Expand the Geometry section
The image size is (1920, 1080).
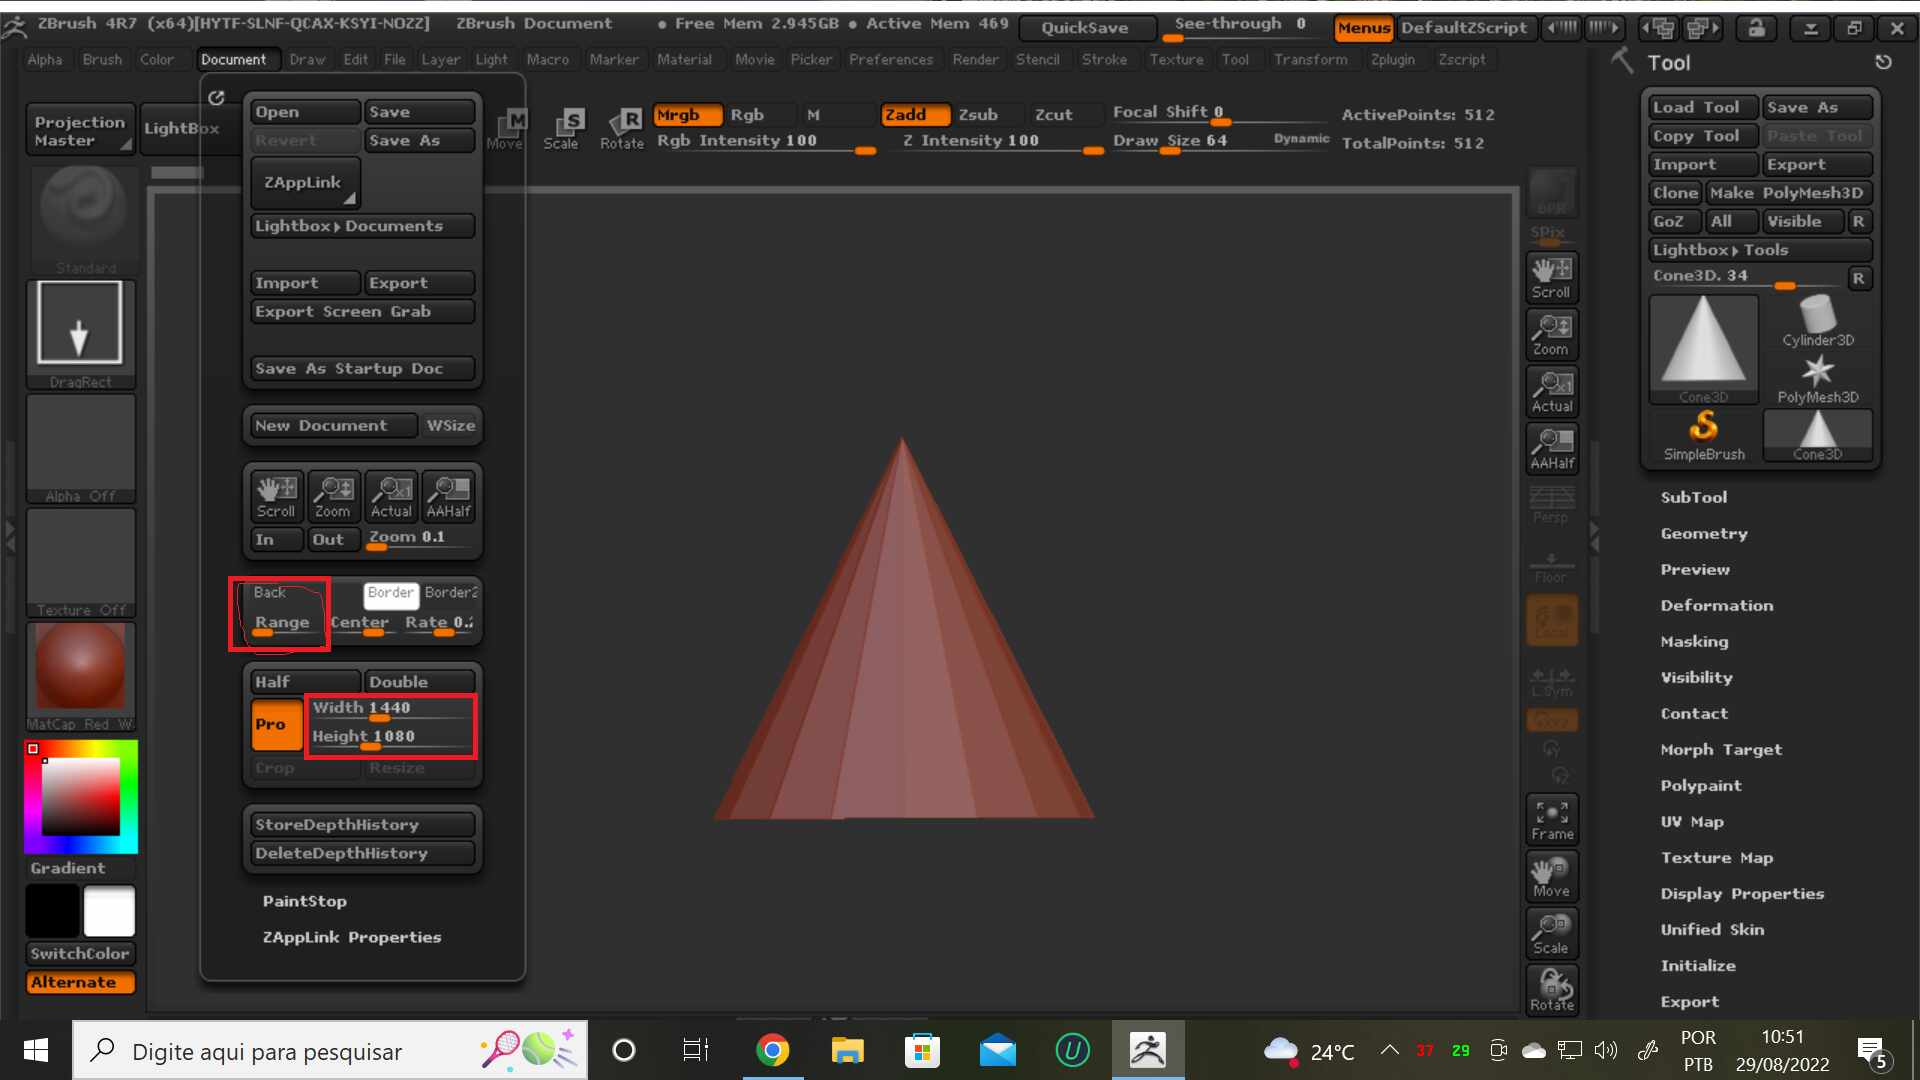1704,533
